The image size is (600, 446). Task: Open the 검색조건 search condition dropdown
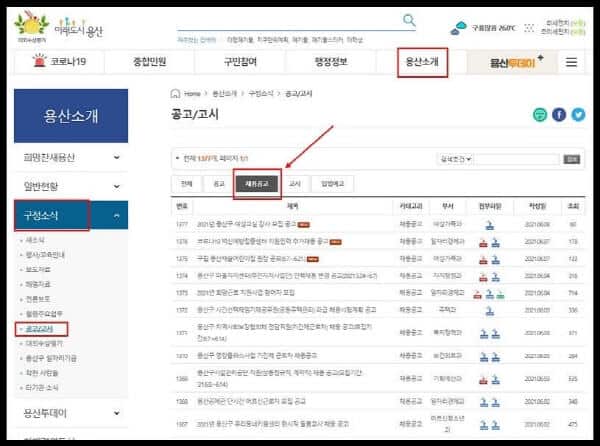[455, 159]
